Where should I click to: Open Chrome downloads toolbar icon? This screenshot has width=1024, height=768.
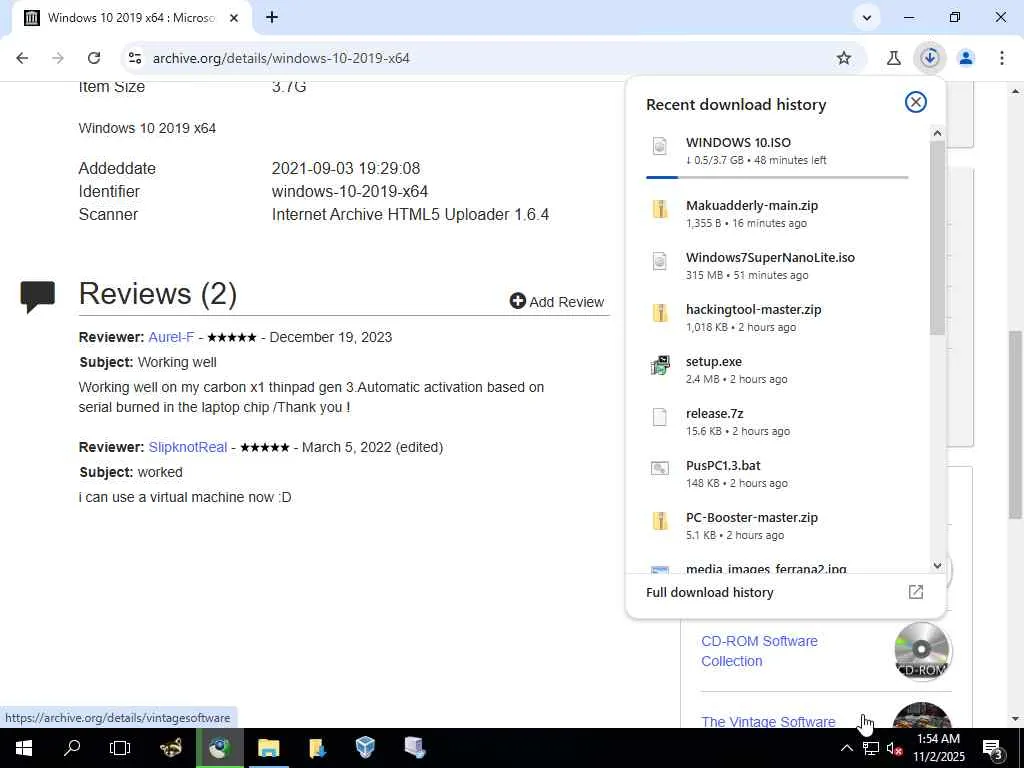click(929, 58)
